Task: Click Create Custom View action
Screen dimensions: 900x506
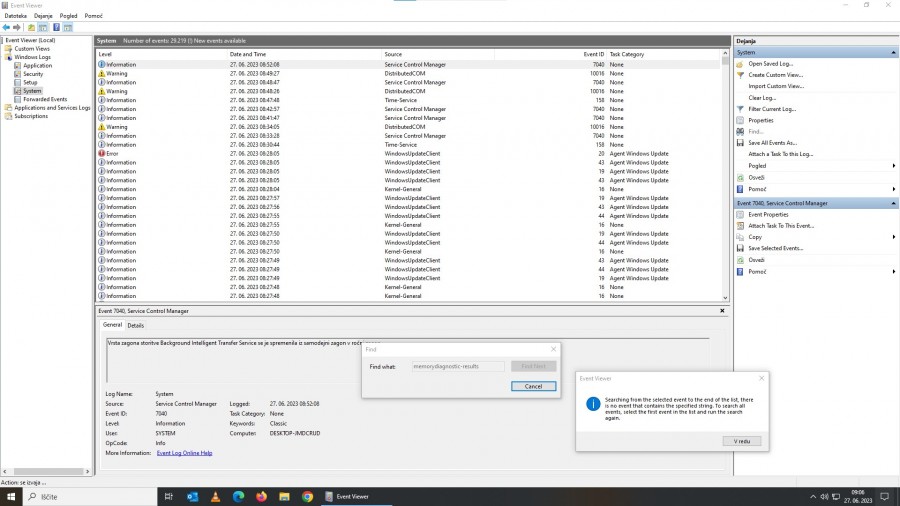Action: 775,75
